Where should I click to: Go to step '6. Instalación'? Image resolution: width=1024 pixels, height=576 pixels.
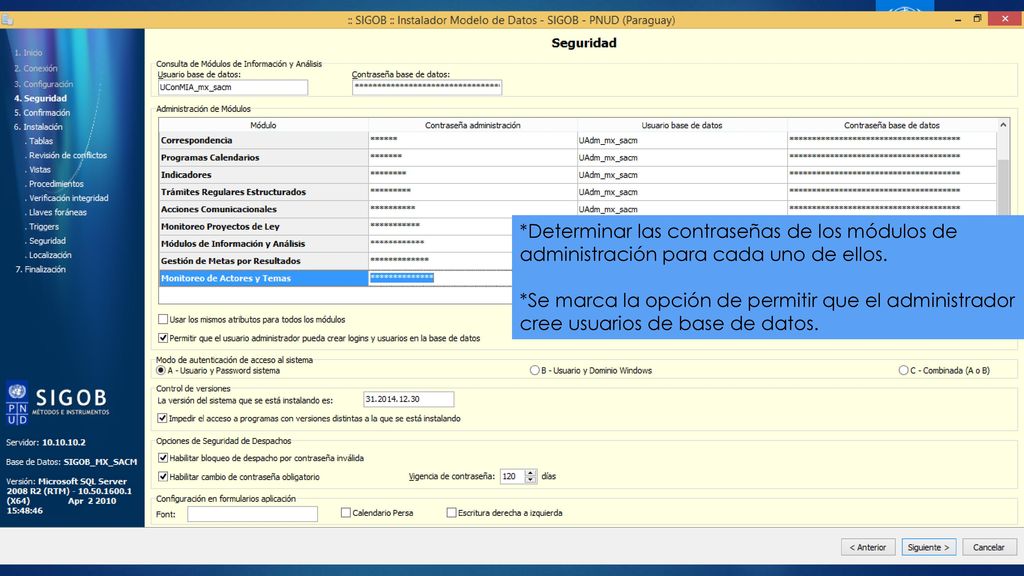coord(39,127)
